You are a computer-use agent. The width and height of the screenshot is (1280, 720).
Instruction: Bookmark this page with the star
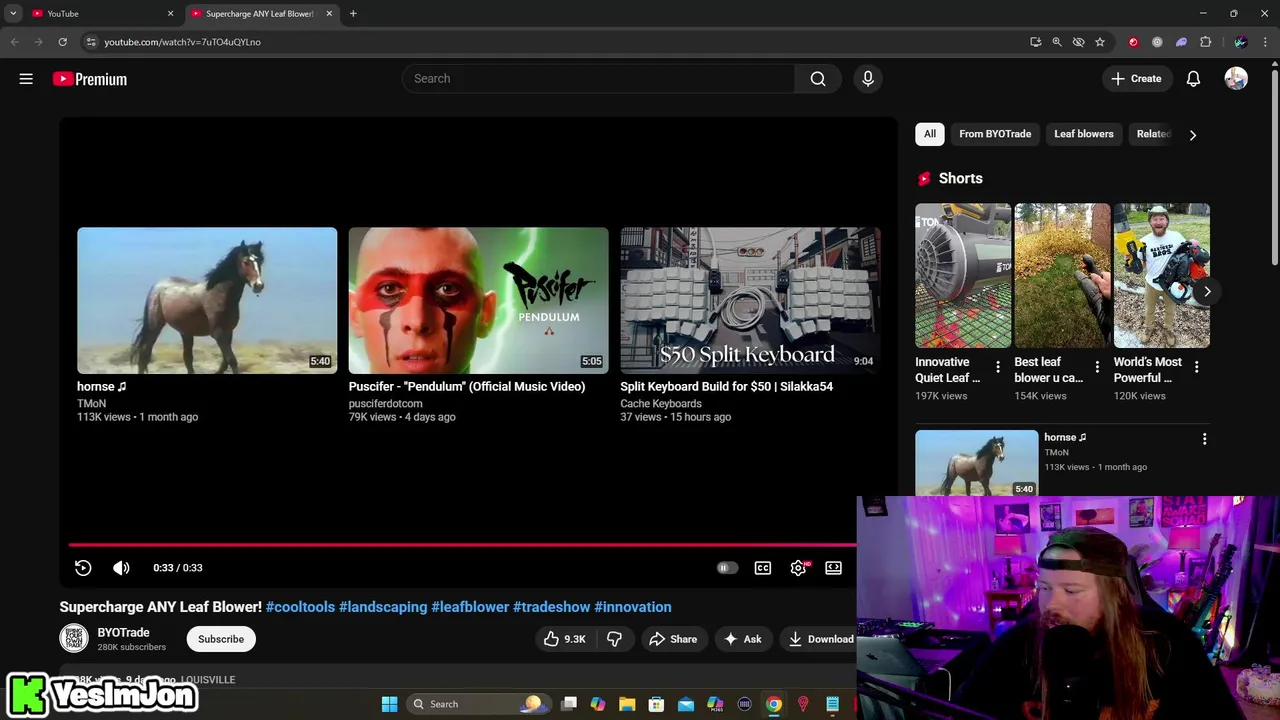coord(1100,42)
